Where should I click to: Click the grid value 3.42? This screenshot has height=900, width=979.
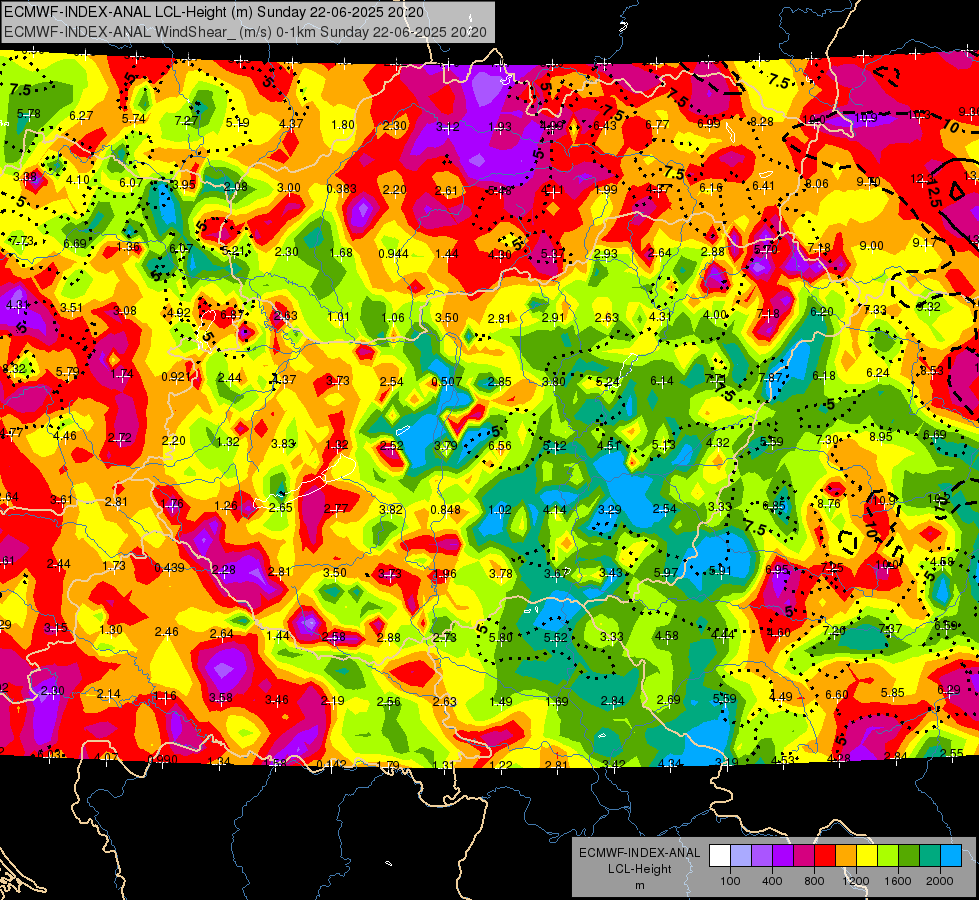pos(614,764)
